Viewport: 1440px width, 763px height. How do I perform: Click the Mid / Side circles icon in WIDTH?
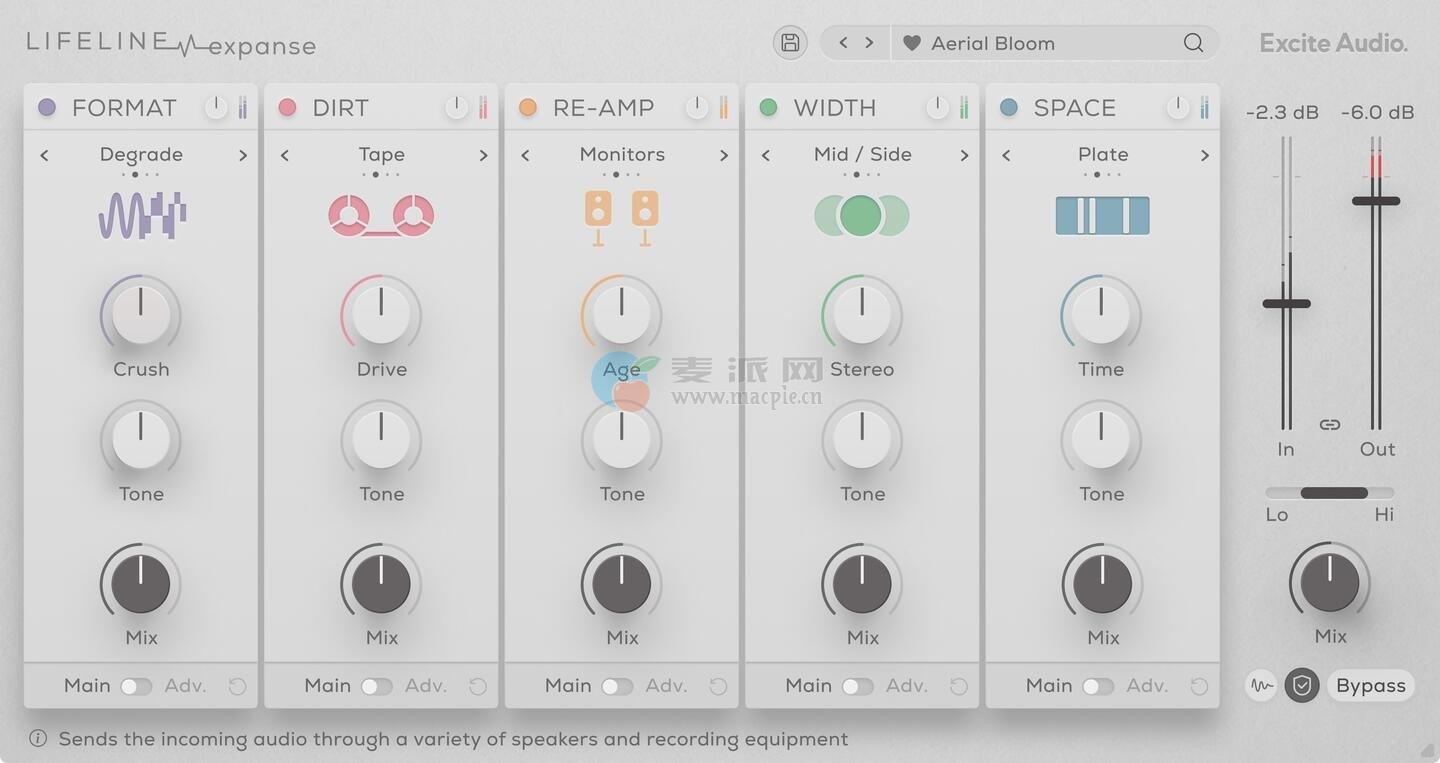coord(861,215)
